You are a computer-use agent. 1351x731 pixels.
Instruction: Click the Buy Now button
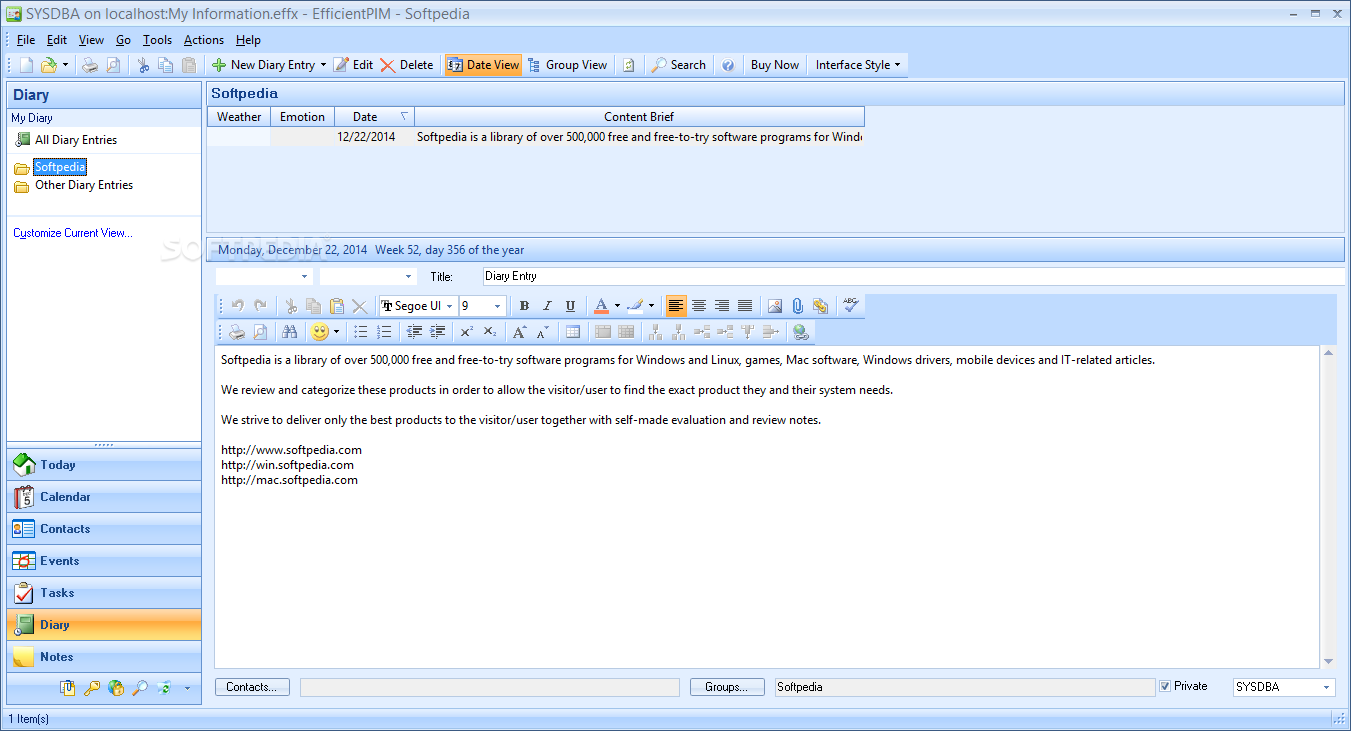(774, 65)
